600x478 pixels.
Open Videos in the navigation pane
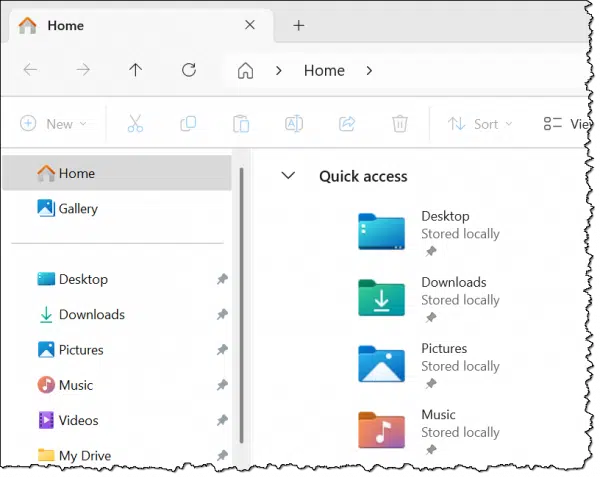click(117, 420)
